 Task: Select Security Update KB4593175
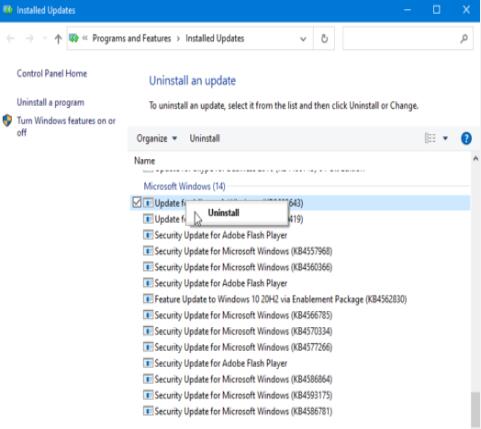click(x=237, y=395)
